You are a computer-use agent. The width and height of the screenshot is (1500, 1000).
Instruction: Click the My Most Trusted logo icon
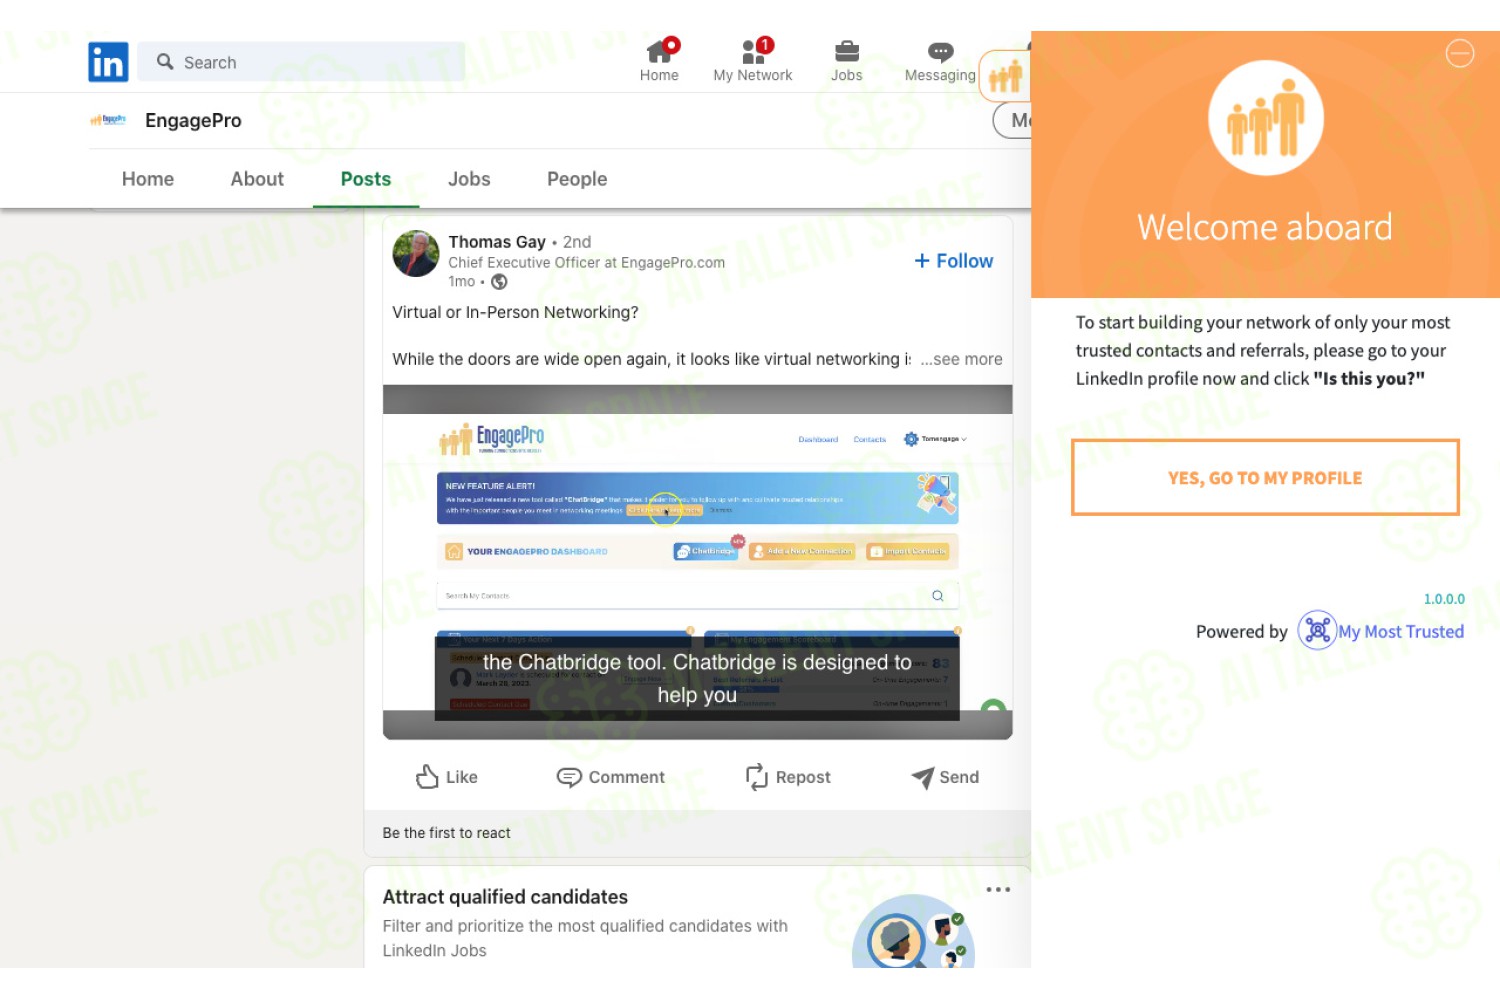[1317, 630]
